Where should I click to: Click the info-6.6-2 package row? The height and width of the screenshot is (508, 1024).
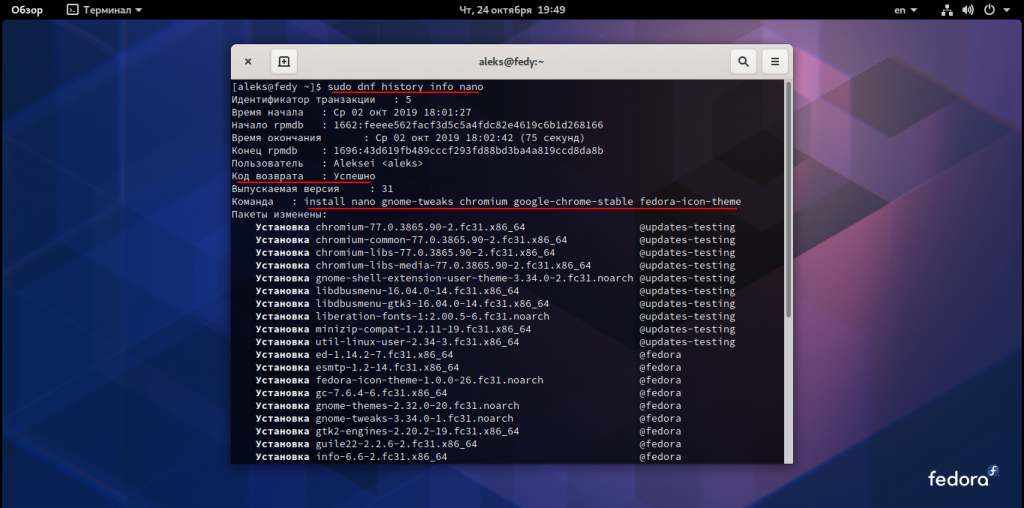pos(468,456)
